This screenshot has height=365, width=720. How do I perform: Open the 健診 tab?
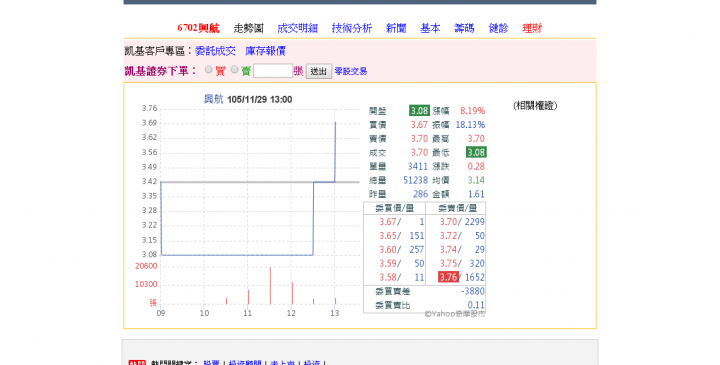click(498, 28)
